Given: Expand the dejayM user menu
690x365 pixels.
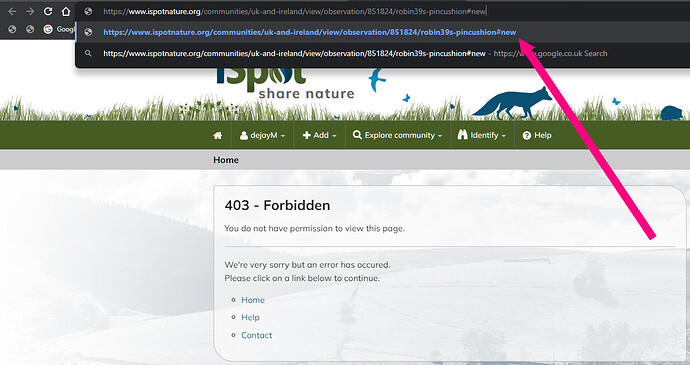Looking at the screenshot, I should point(262,136).
